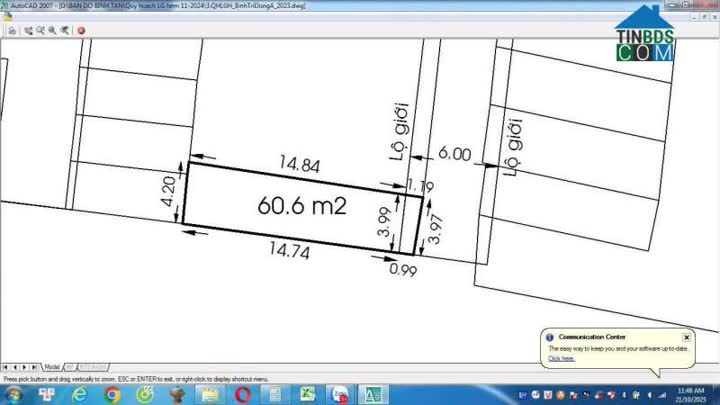Open Internet Explorer from taskbar
The height and width of the screenshot is (405, 720).
[x=79, y=394]
